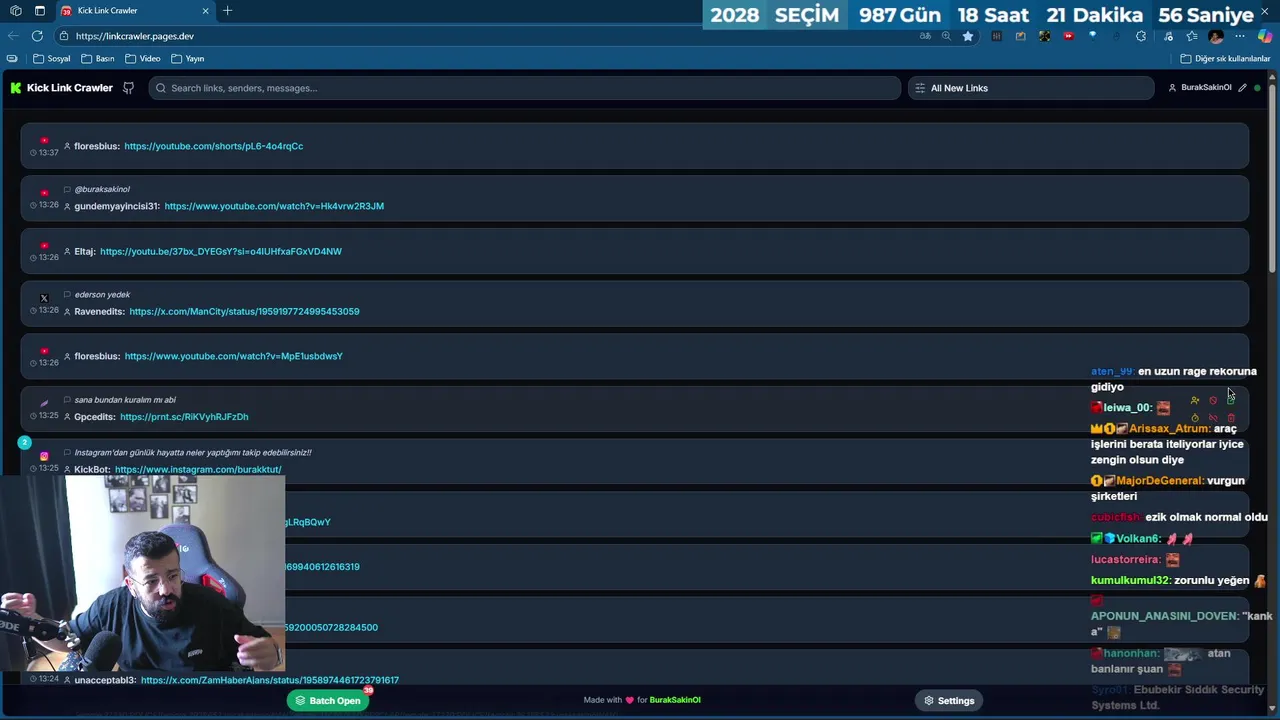The height and width of the screenshot is (720, 1280).
Task: Open Eltaj's youtu.be link
Action: coord(221,251)
